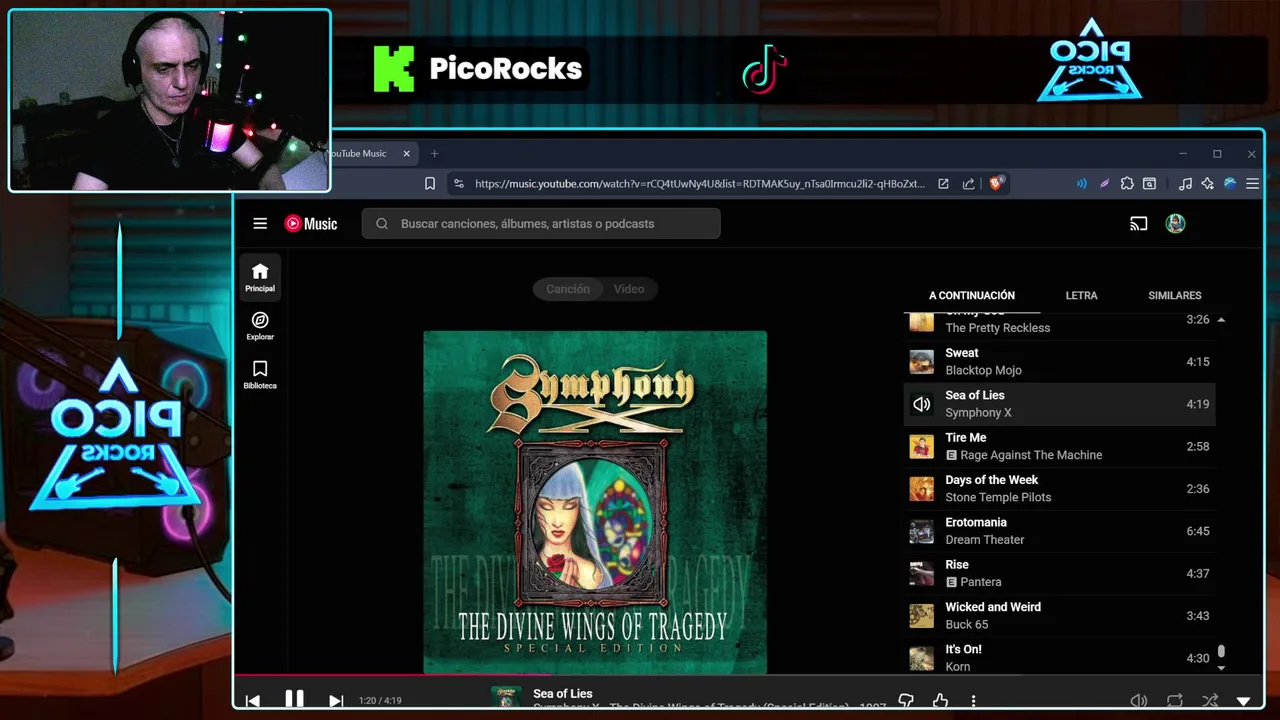1280x720 pixels.
Task: Click the browser address bar URL
Action: pyautogui.click(x=699, y=184)
